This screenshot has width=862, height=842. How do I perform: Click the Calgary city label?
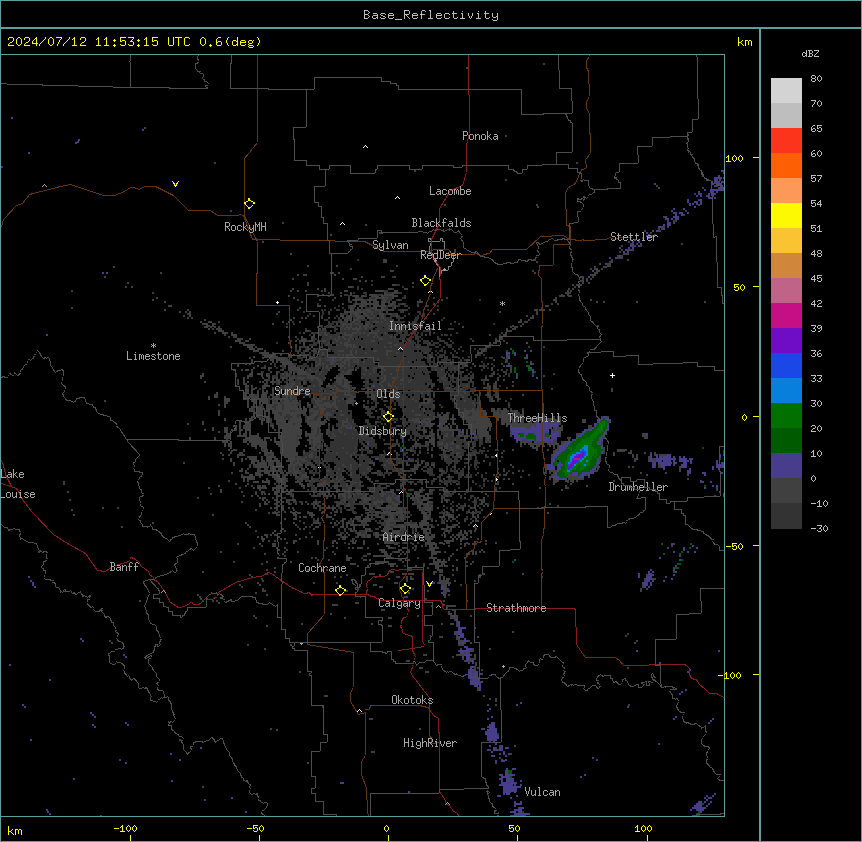point(399,603)
